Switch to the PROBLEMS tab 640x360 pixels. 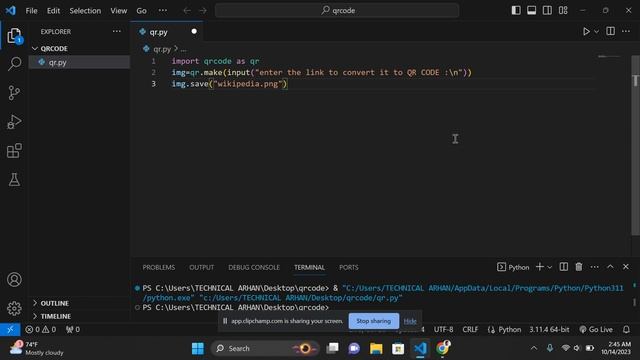pyautogui.click(x=159, y=267)
